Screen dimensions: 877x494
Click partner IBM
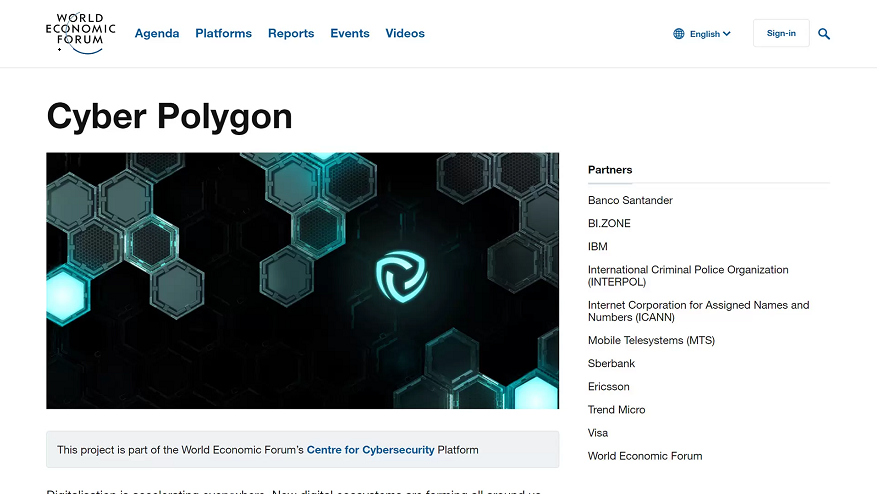click(597, 246)
